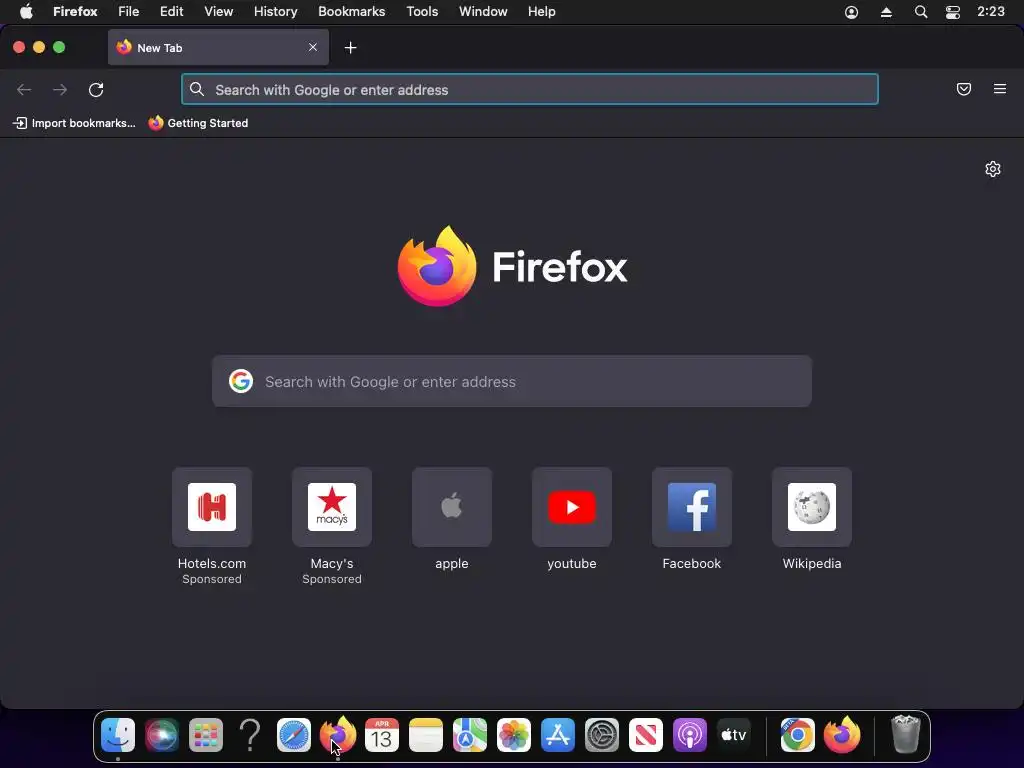Open Calendar from the Dock
Screen dimensions: 1024x768
click(x=381, y=735)
